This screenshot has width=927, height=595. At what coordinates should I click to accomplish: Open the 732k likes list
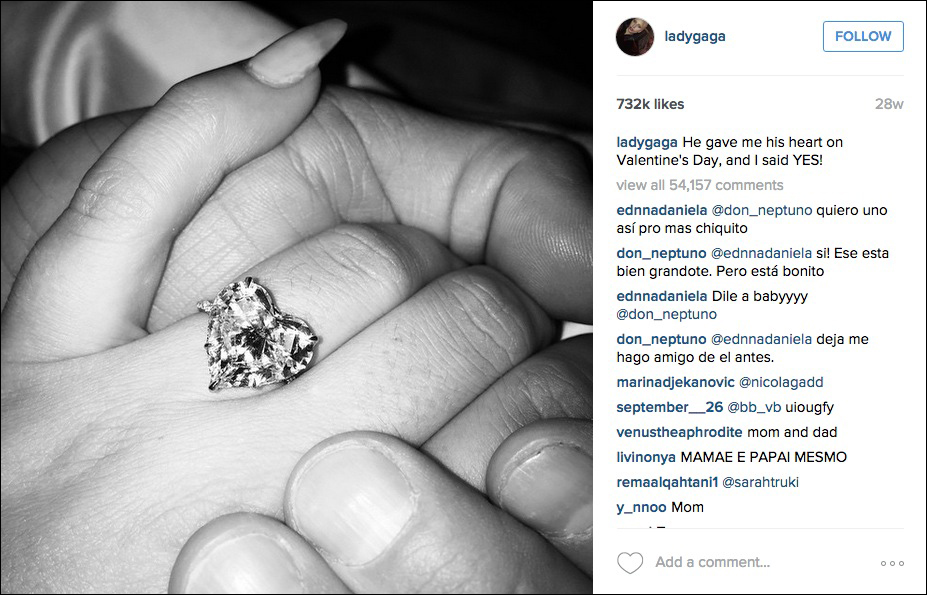tap(650, 104)
